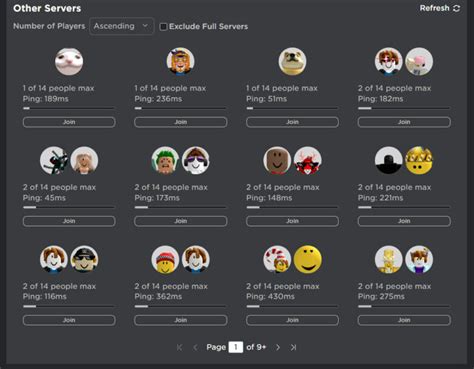Join the server with 116ms ping
Screen dimensions: 474x369
click(69, 320)
